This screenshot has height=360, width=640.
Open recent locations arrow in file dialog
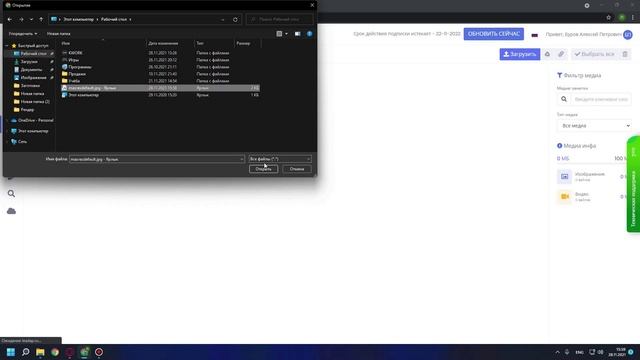(31, 19)
